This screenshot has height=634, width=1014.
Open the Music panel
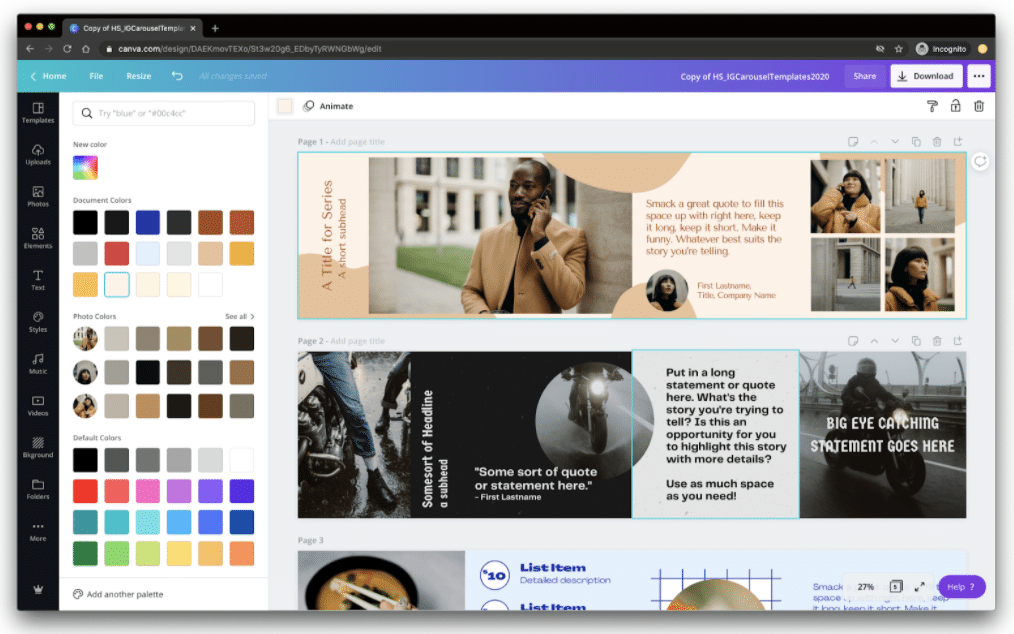click(38, 364)
